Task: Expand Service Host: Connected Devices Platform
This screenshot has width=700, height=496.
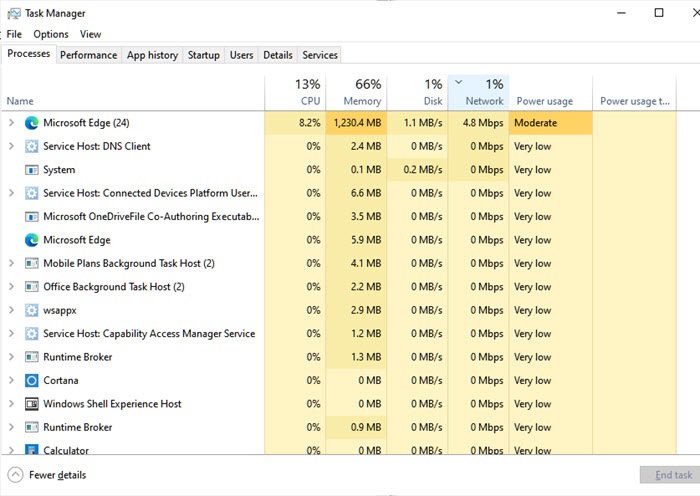Action: (12, 193)
